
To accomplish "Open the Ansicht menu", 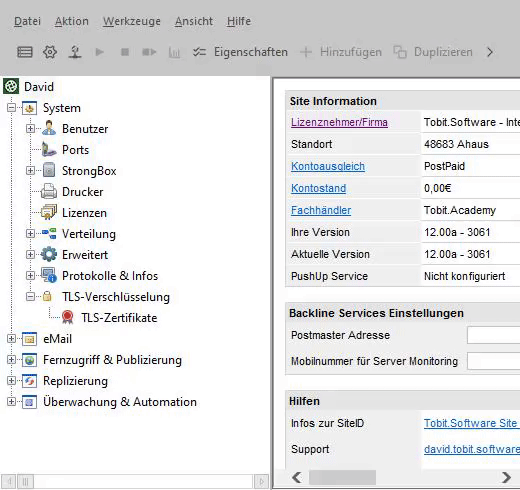I will click(194, 21).
